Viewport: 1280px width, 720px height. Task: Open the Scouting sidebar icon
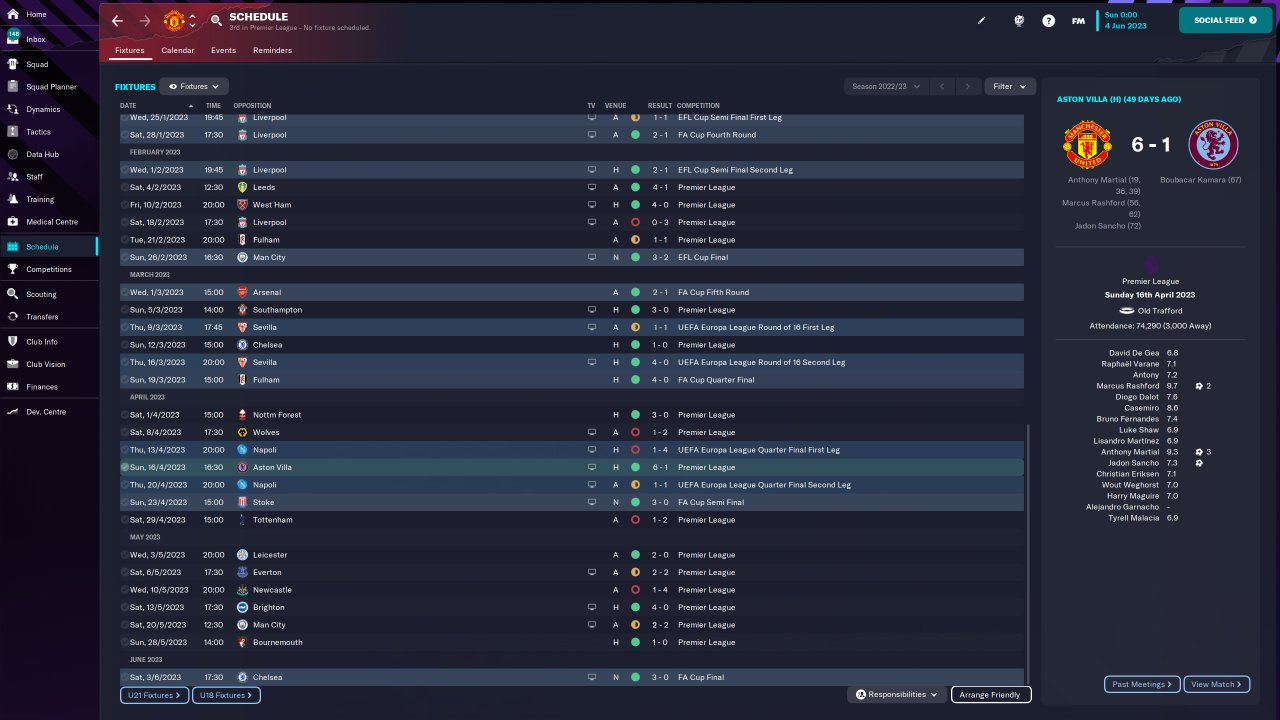pyautogui.click(x=13, y=294)
